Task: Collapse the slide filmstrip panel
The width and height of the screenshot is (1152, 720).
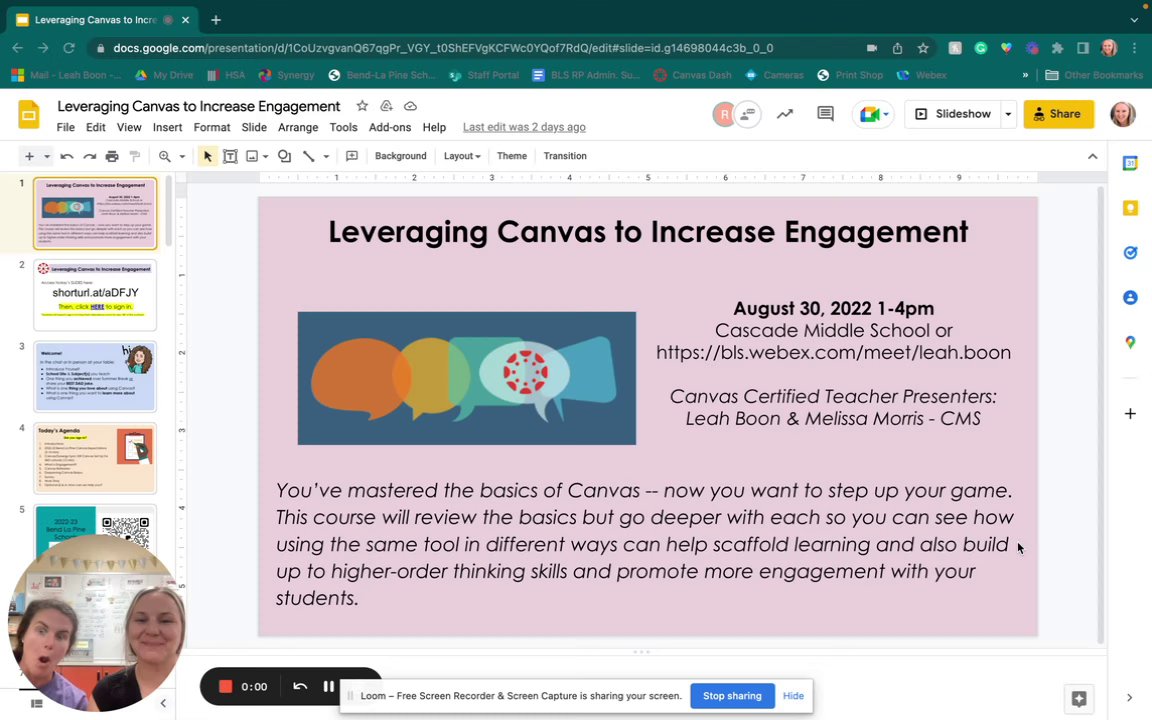Action: [x=163, y=703]
